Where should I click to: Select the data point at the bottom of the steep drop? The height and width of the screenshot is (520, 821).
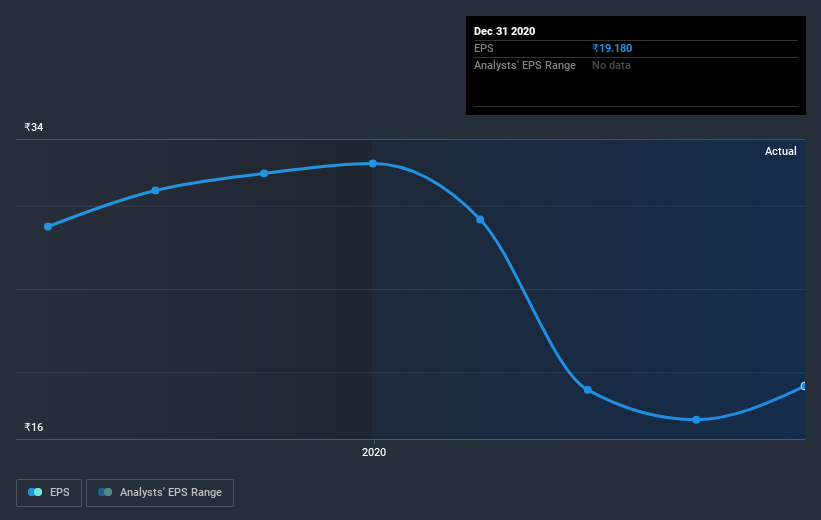click(587, 390)
